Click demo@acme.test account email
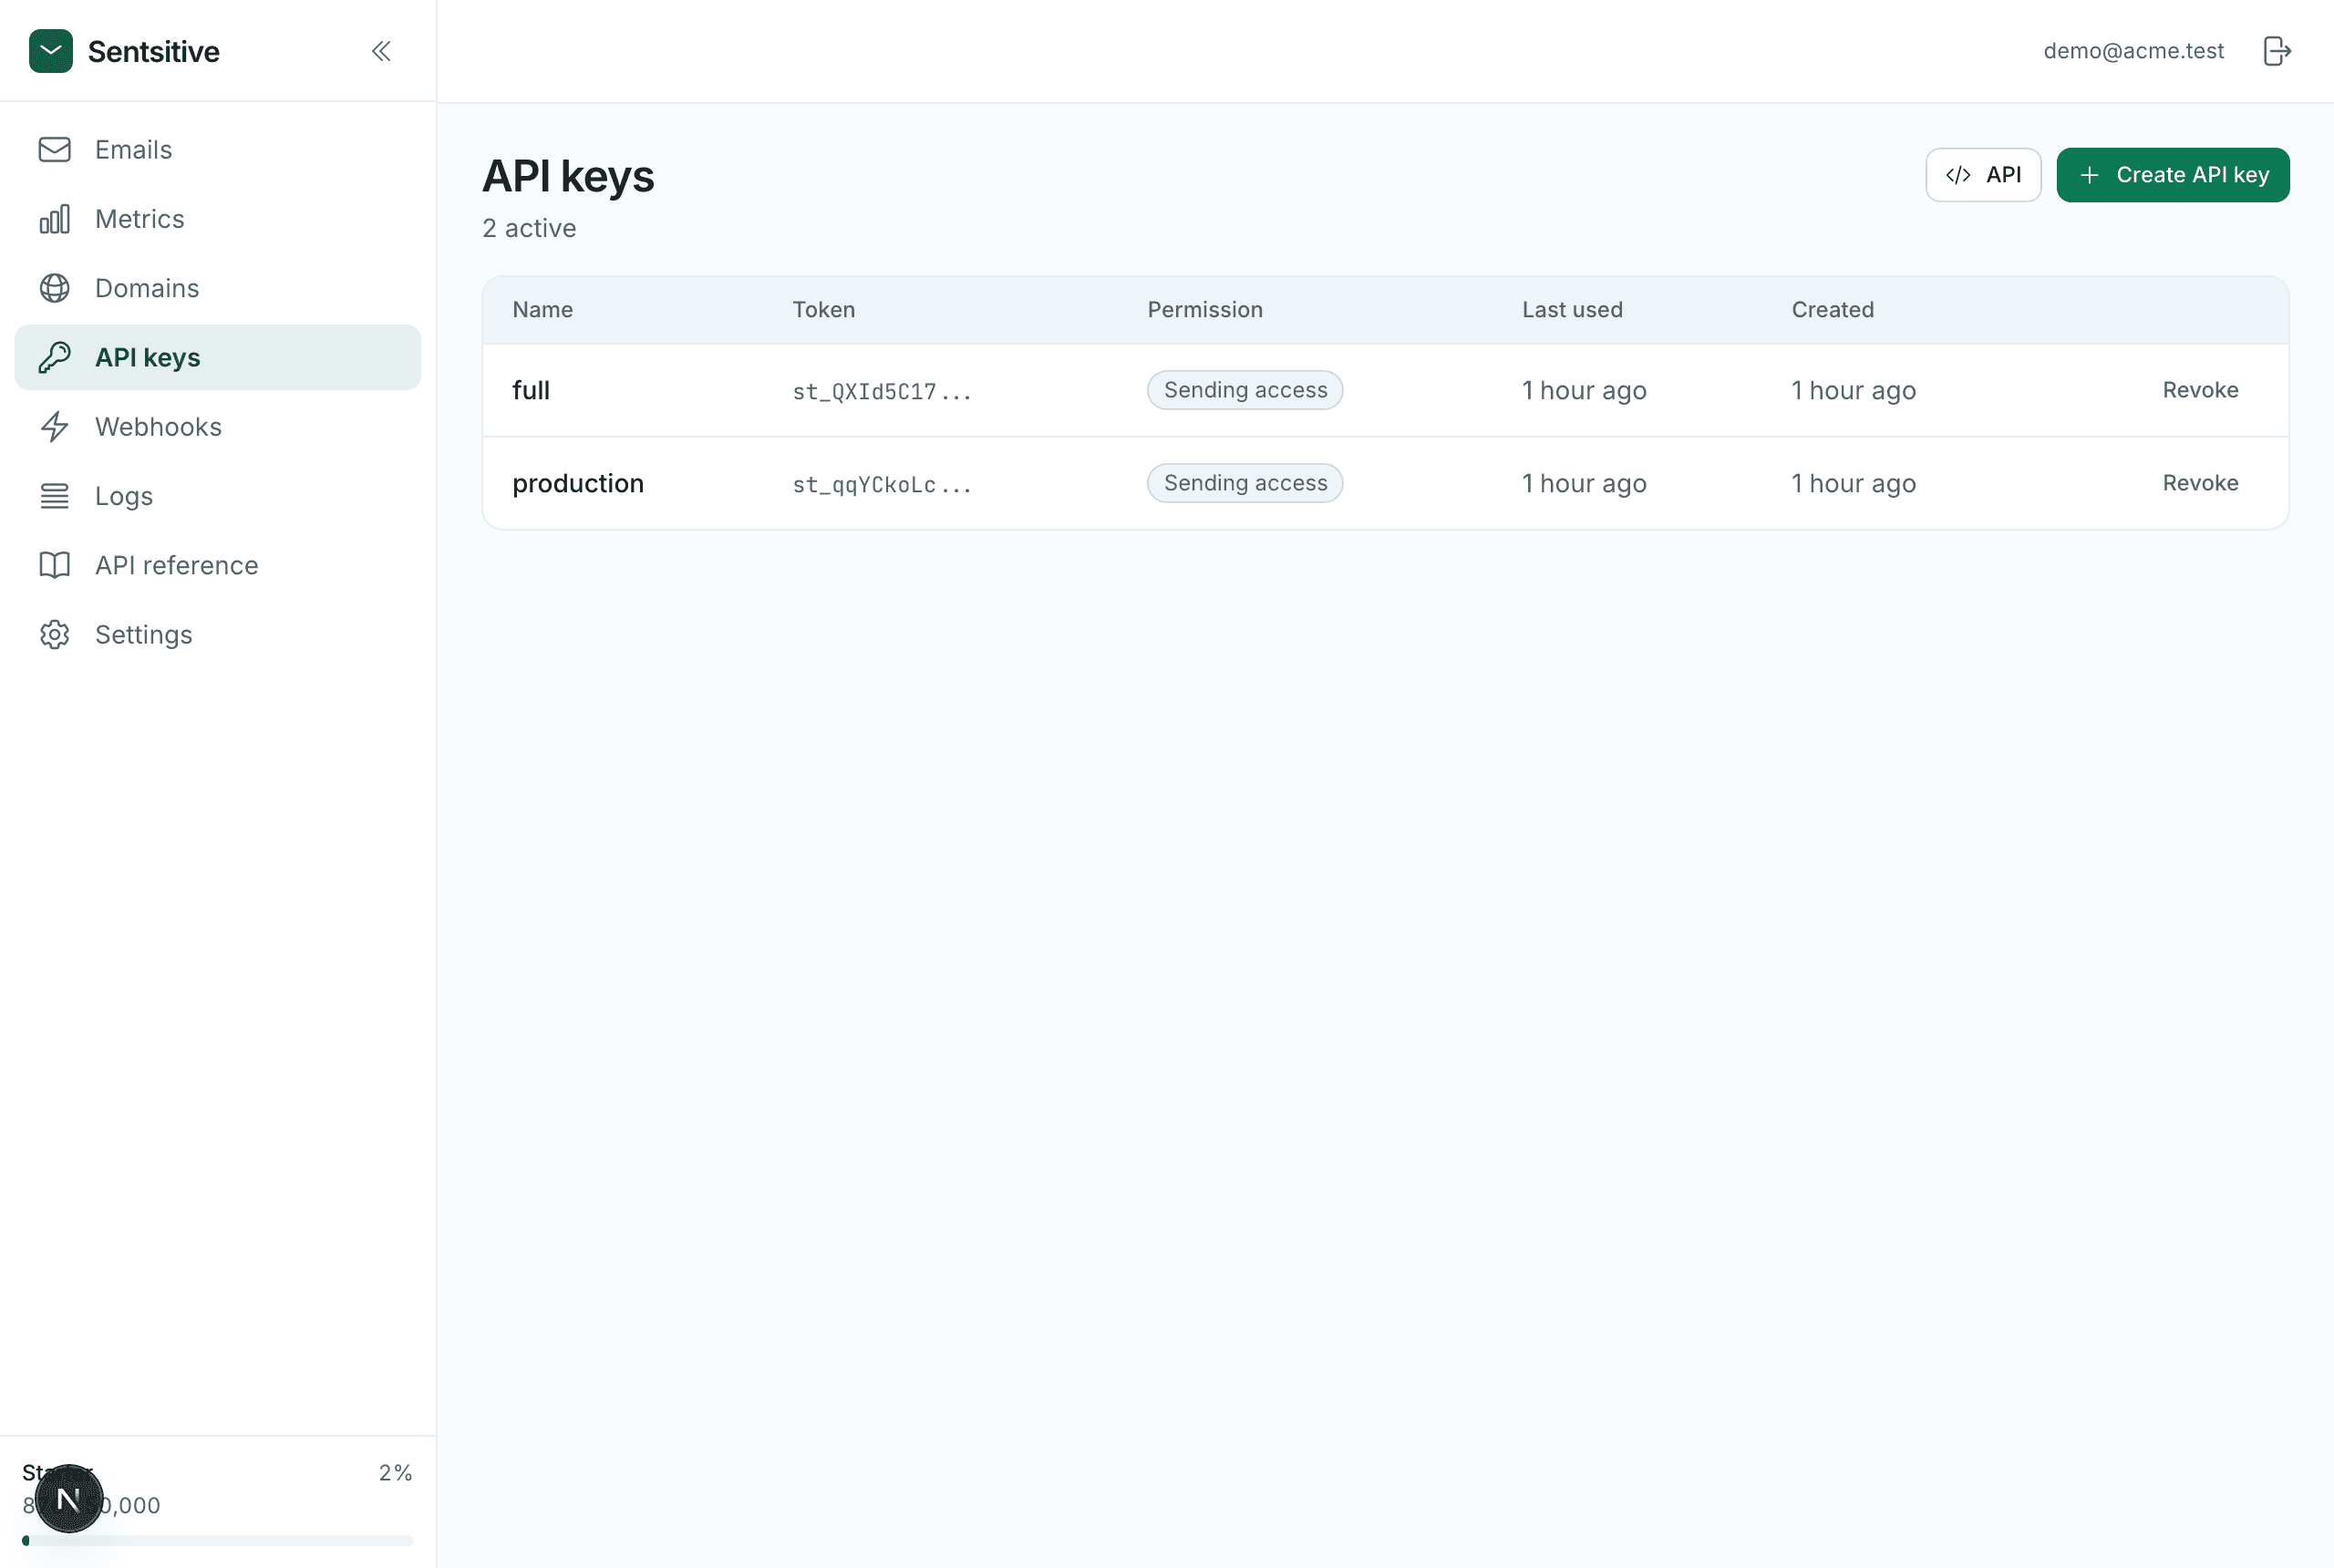2334x1568 pixels. coord(2133,51)
